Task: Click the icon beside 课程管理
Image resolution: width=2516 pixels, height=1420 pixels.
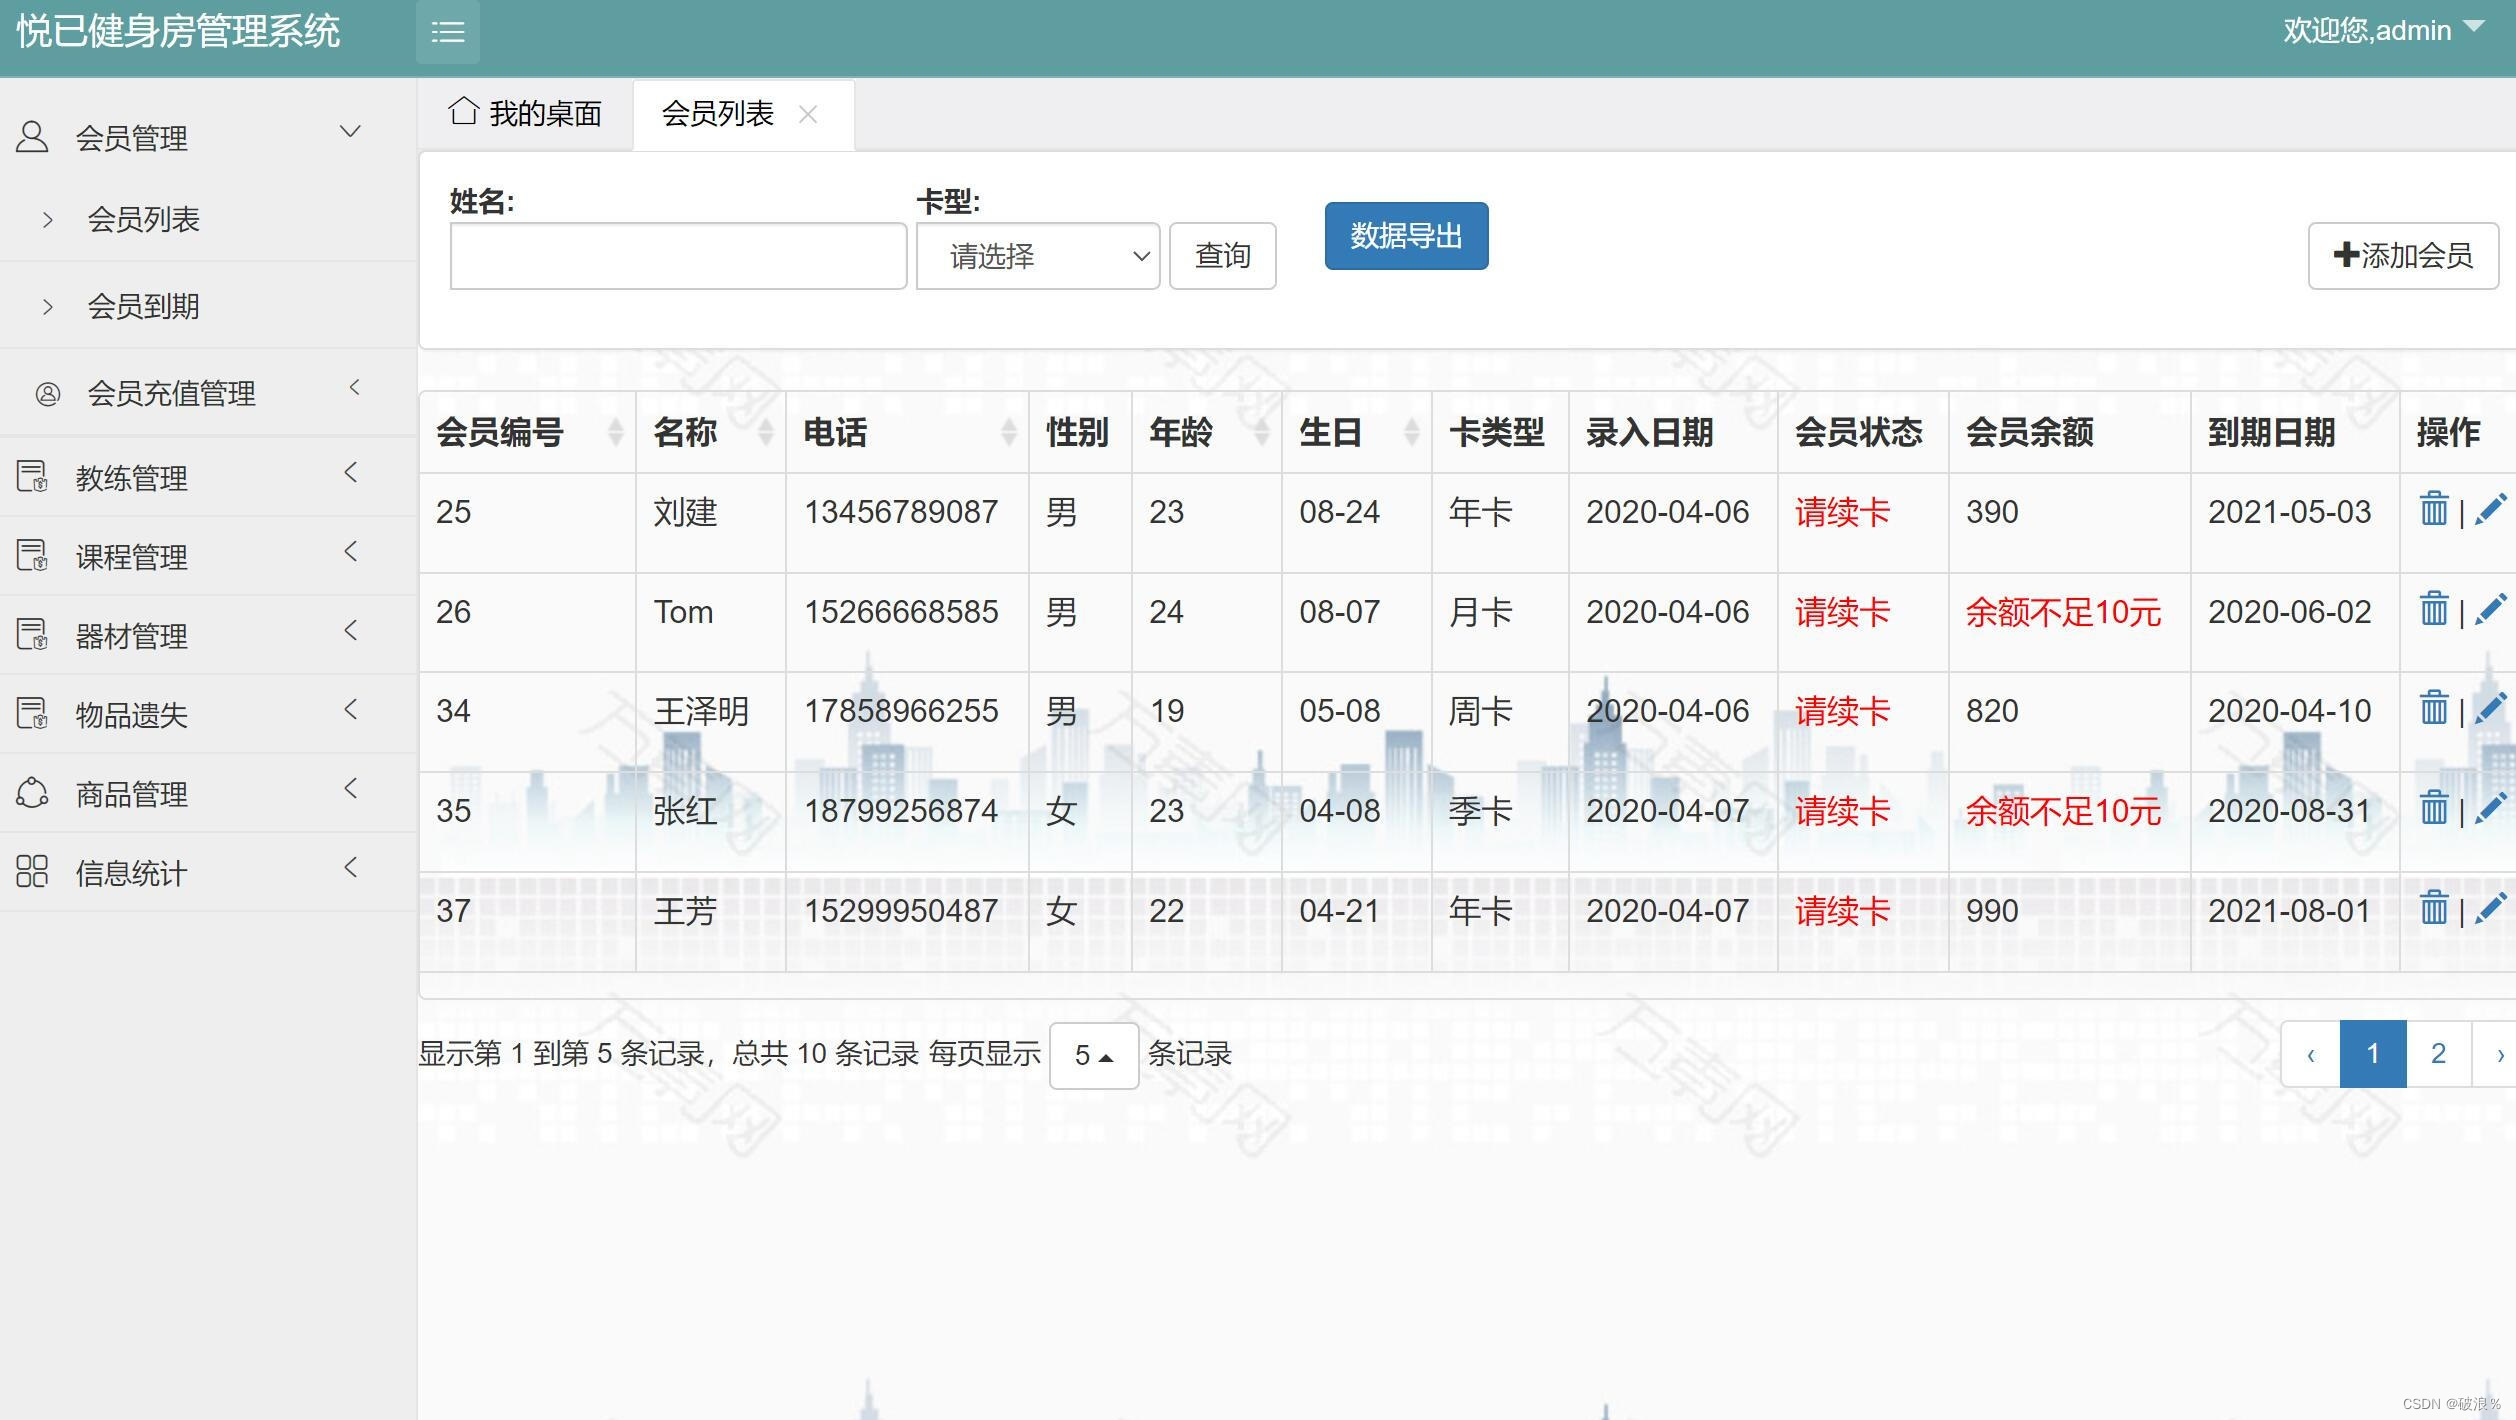Action: click(x=32, y=555)
